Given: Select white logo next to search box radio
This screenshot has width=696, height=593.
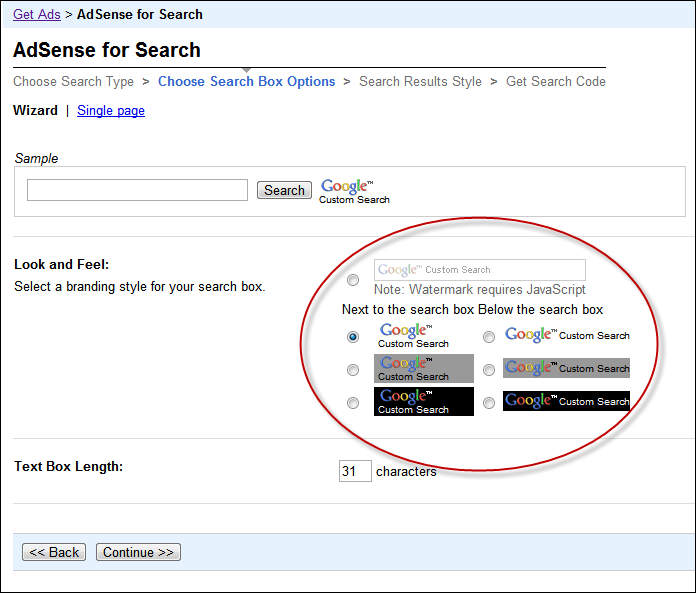Looking at the screenshot, I should [x=353, y=337].
